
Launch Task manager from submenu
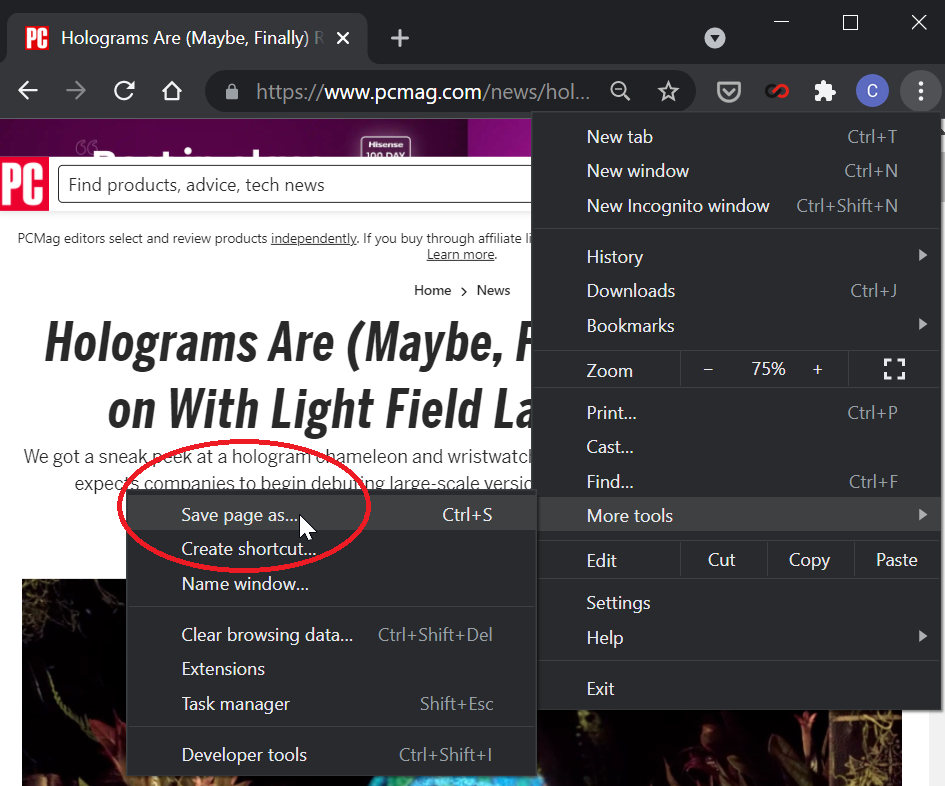point(332,703)
